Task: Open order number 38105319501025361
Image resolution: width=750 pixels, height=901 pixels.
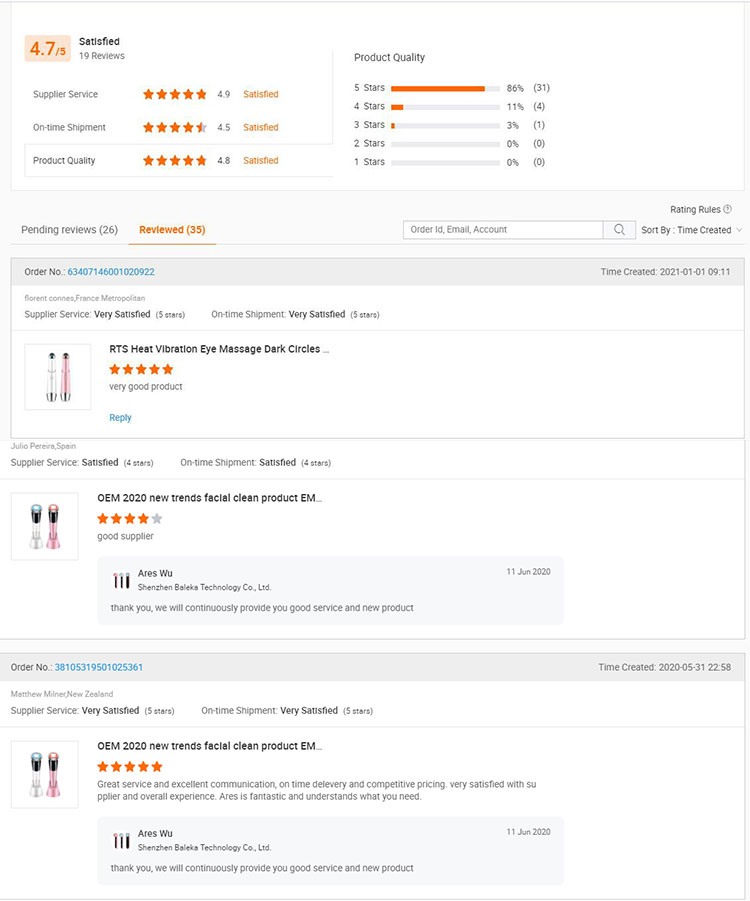Action: pyautogui.click(x=99, y=667)
